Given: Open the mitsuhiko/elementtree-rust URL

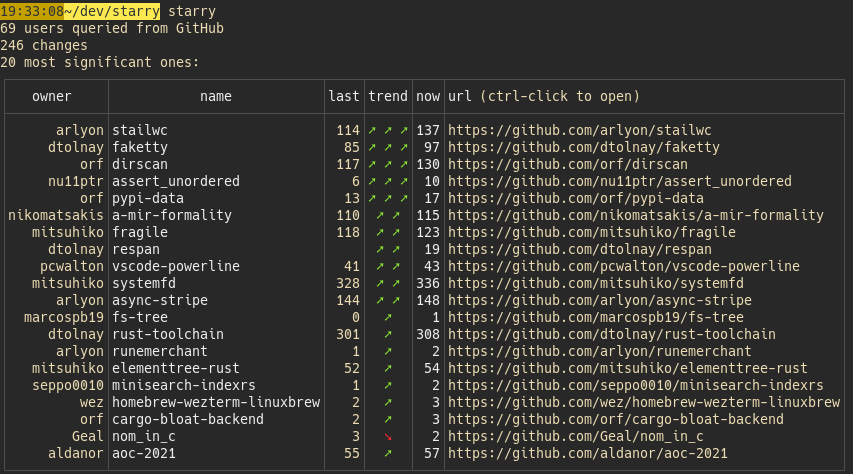Looking at the screenshot, I should [x=628, y=368].
